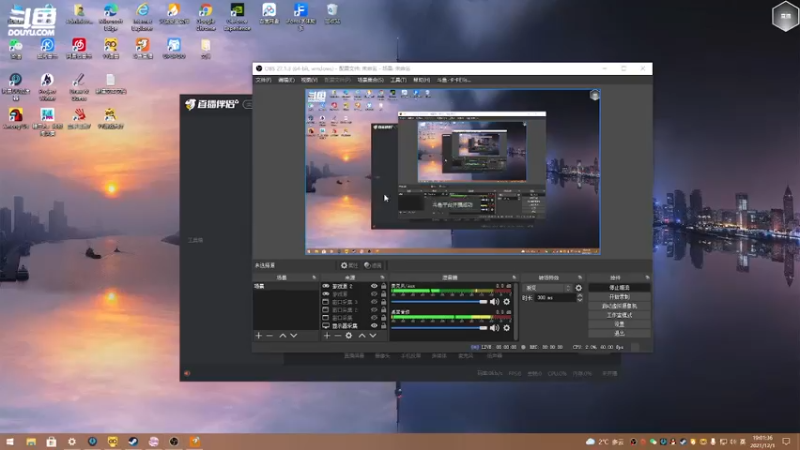This screenshot has width=800, height=450.
Task: Undock the Audio Mixer panel
Action: [512, 277]
